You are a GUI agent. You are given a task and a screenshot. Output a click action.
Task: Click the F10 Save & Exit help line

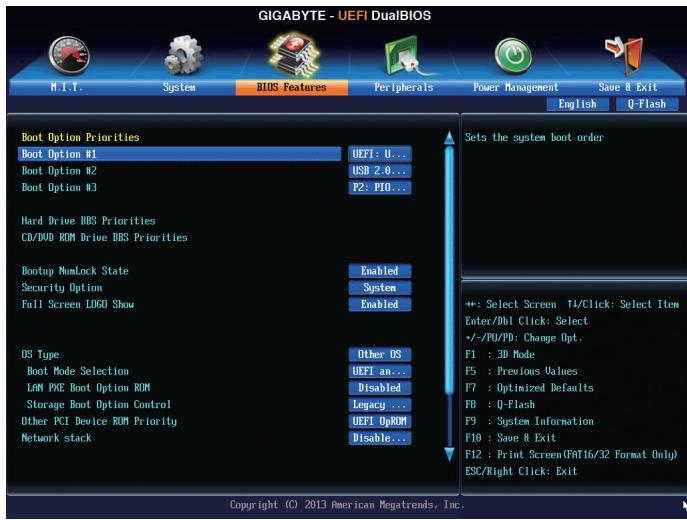(511, 438)
